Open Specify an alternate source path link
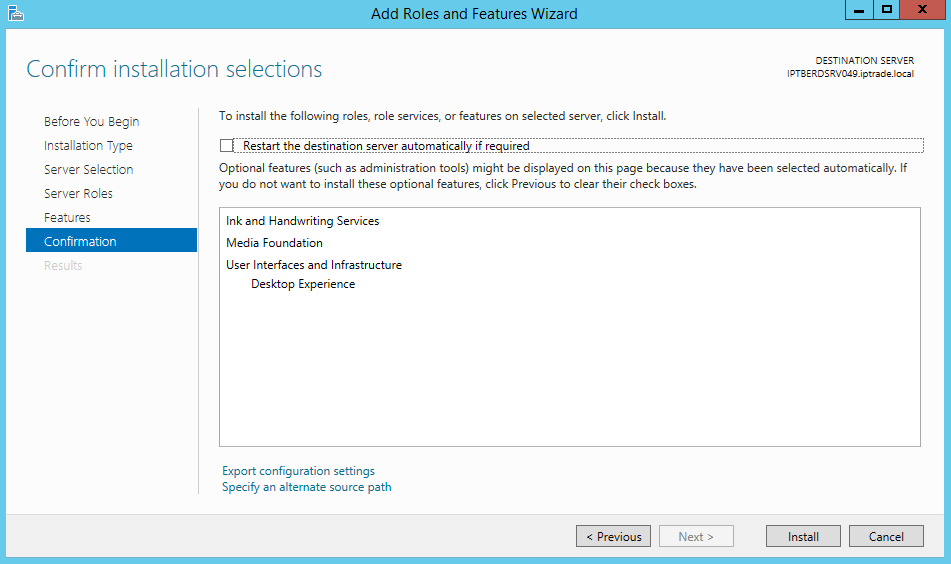The width and height of the screenshot is (951, 564). (x=306, y=487)
